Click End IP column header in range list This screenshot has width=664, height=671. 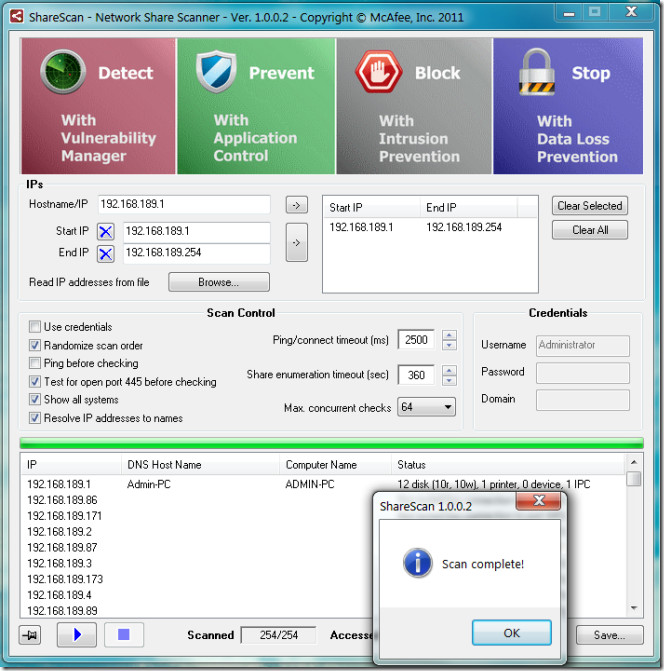pos(468,208)
